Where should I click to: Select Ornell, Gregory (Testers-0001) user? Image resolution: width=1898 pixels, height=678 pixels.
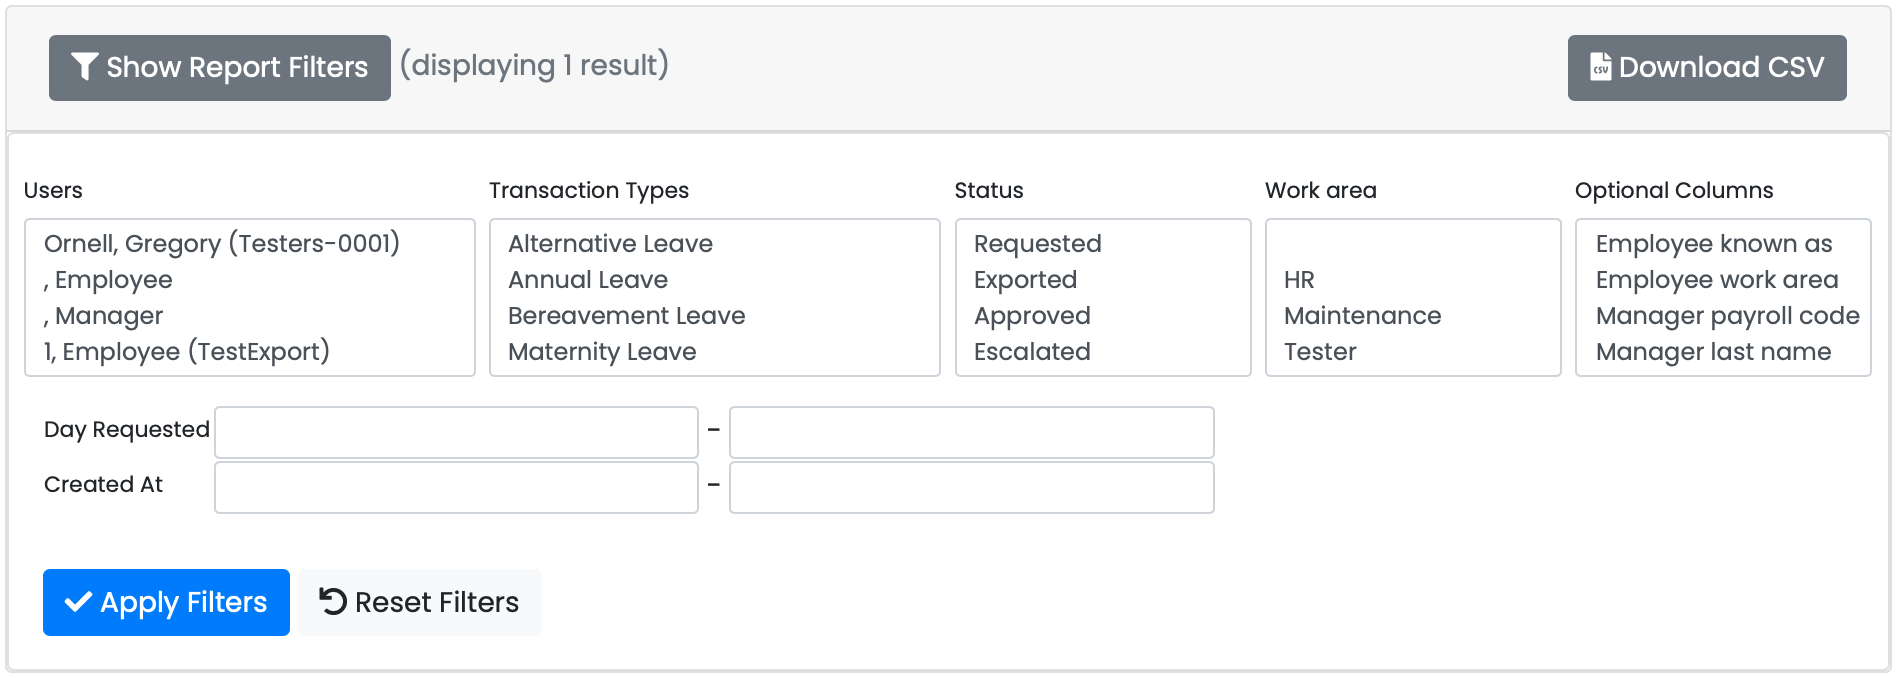tap(222, 243)
